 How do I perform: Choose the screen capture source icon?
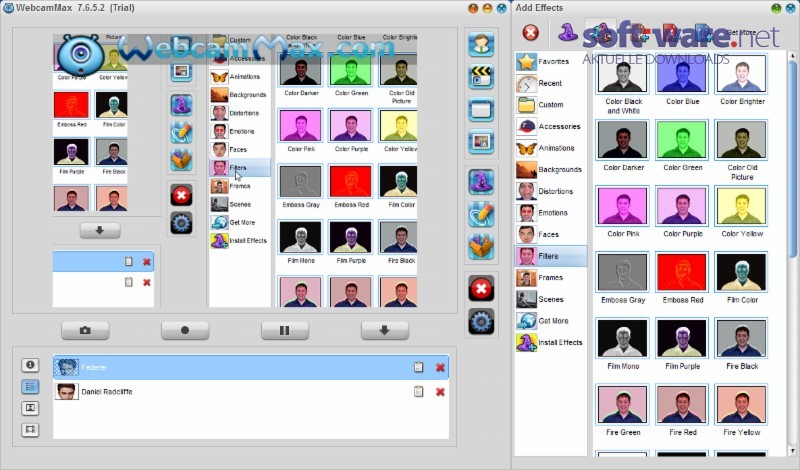tap(481, 109)
